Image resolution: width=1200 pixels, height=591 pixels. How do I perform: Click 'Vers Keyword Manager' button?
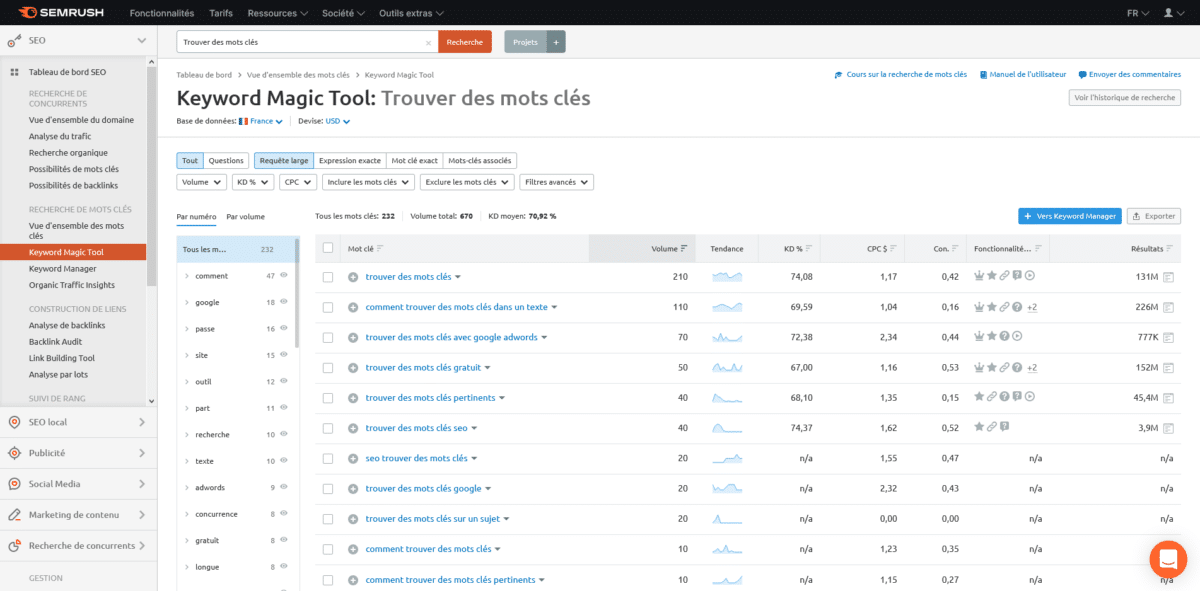click(1069, 216)
